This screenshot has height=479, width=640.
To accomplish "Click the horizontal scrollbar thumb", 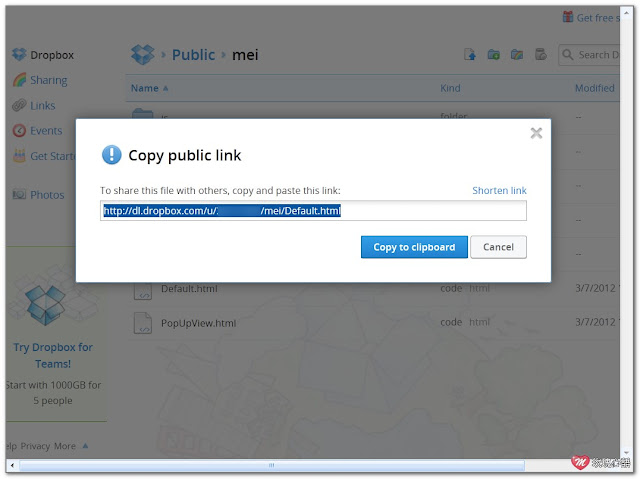I will 272,465.
